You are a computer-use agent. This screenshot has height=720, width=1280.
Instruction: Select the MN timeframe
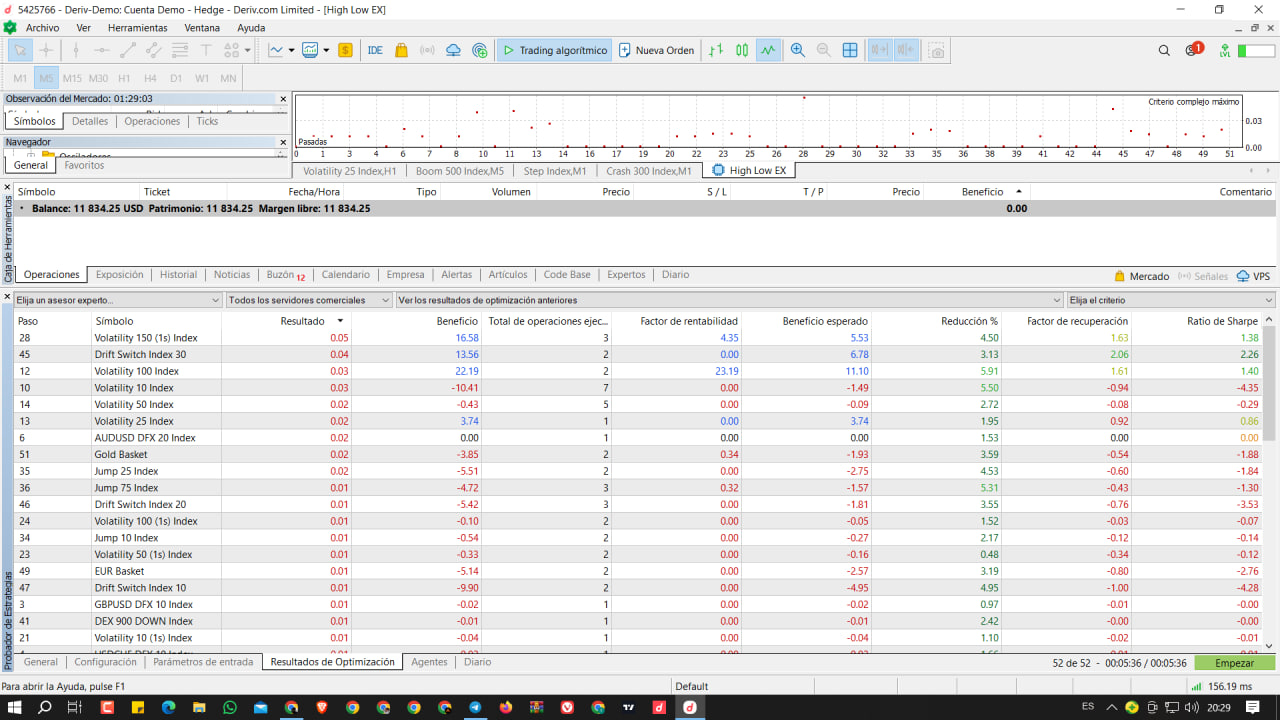[228, 78]
